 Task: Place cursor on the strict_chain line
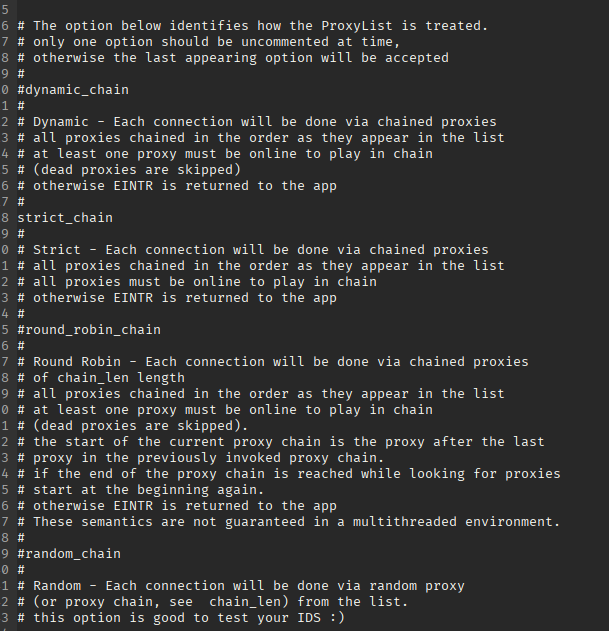point(65,218)
